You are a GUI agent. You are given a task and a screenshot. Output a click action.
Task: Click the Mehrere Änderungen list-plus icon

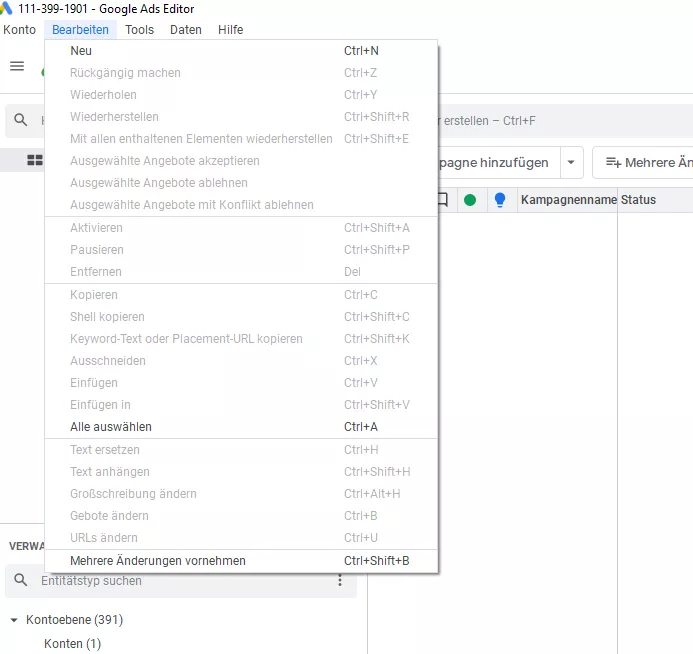tap(613, 163)
